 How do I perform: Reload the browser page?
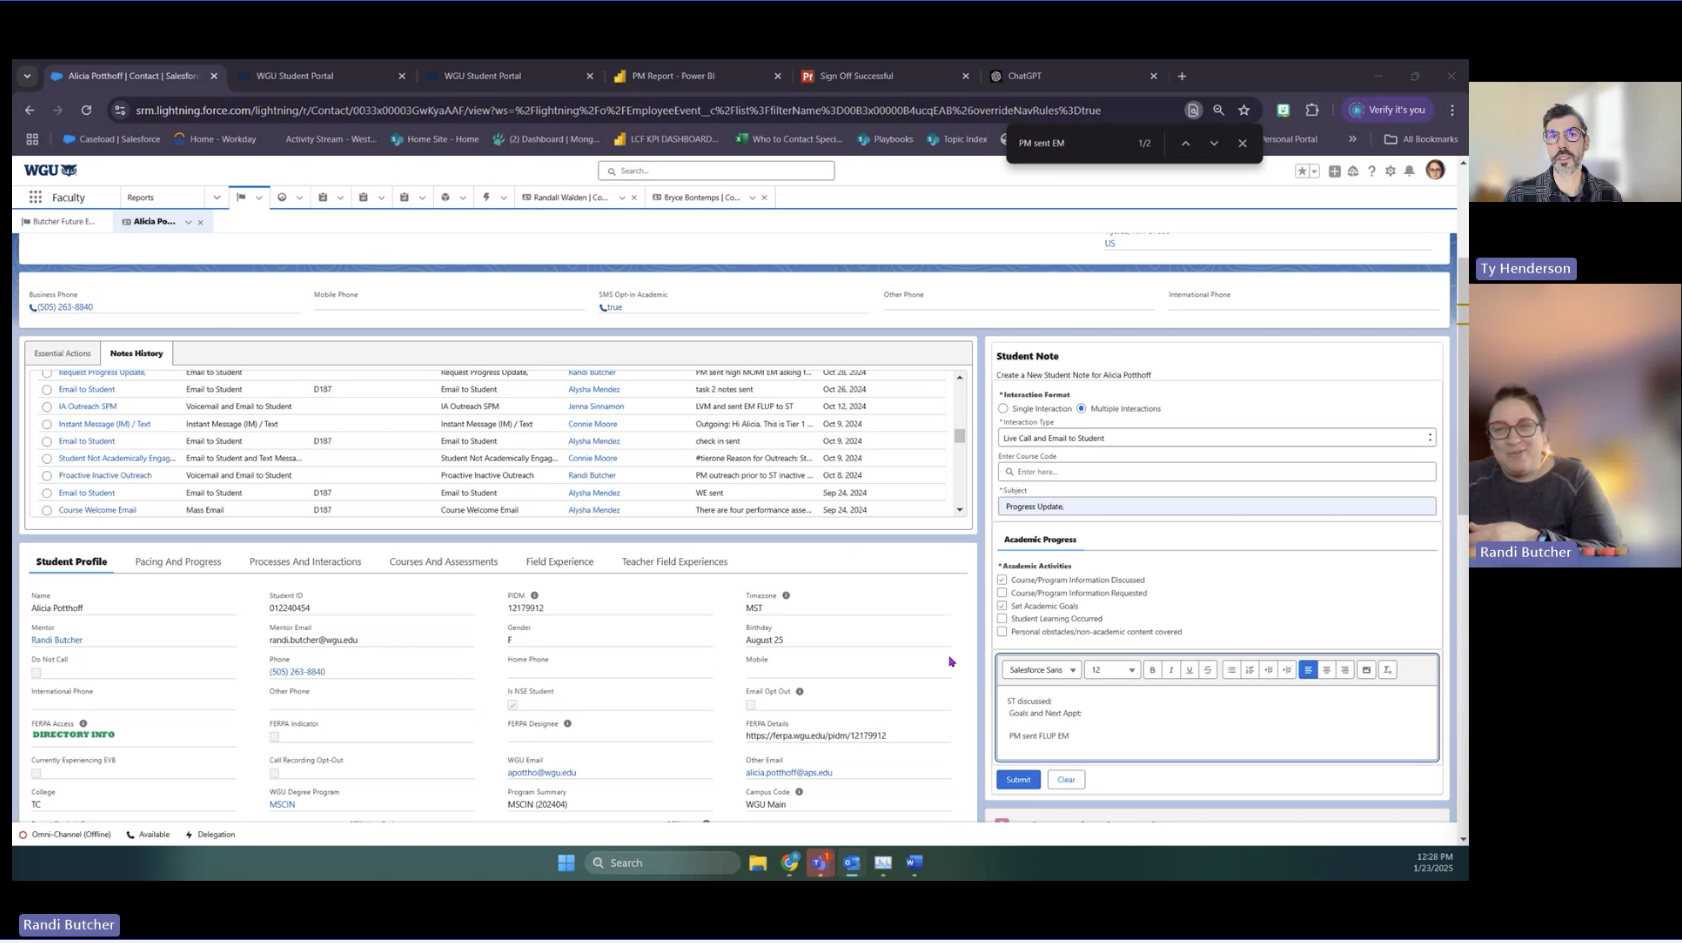[x=86, y=110]
